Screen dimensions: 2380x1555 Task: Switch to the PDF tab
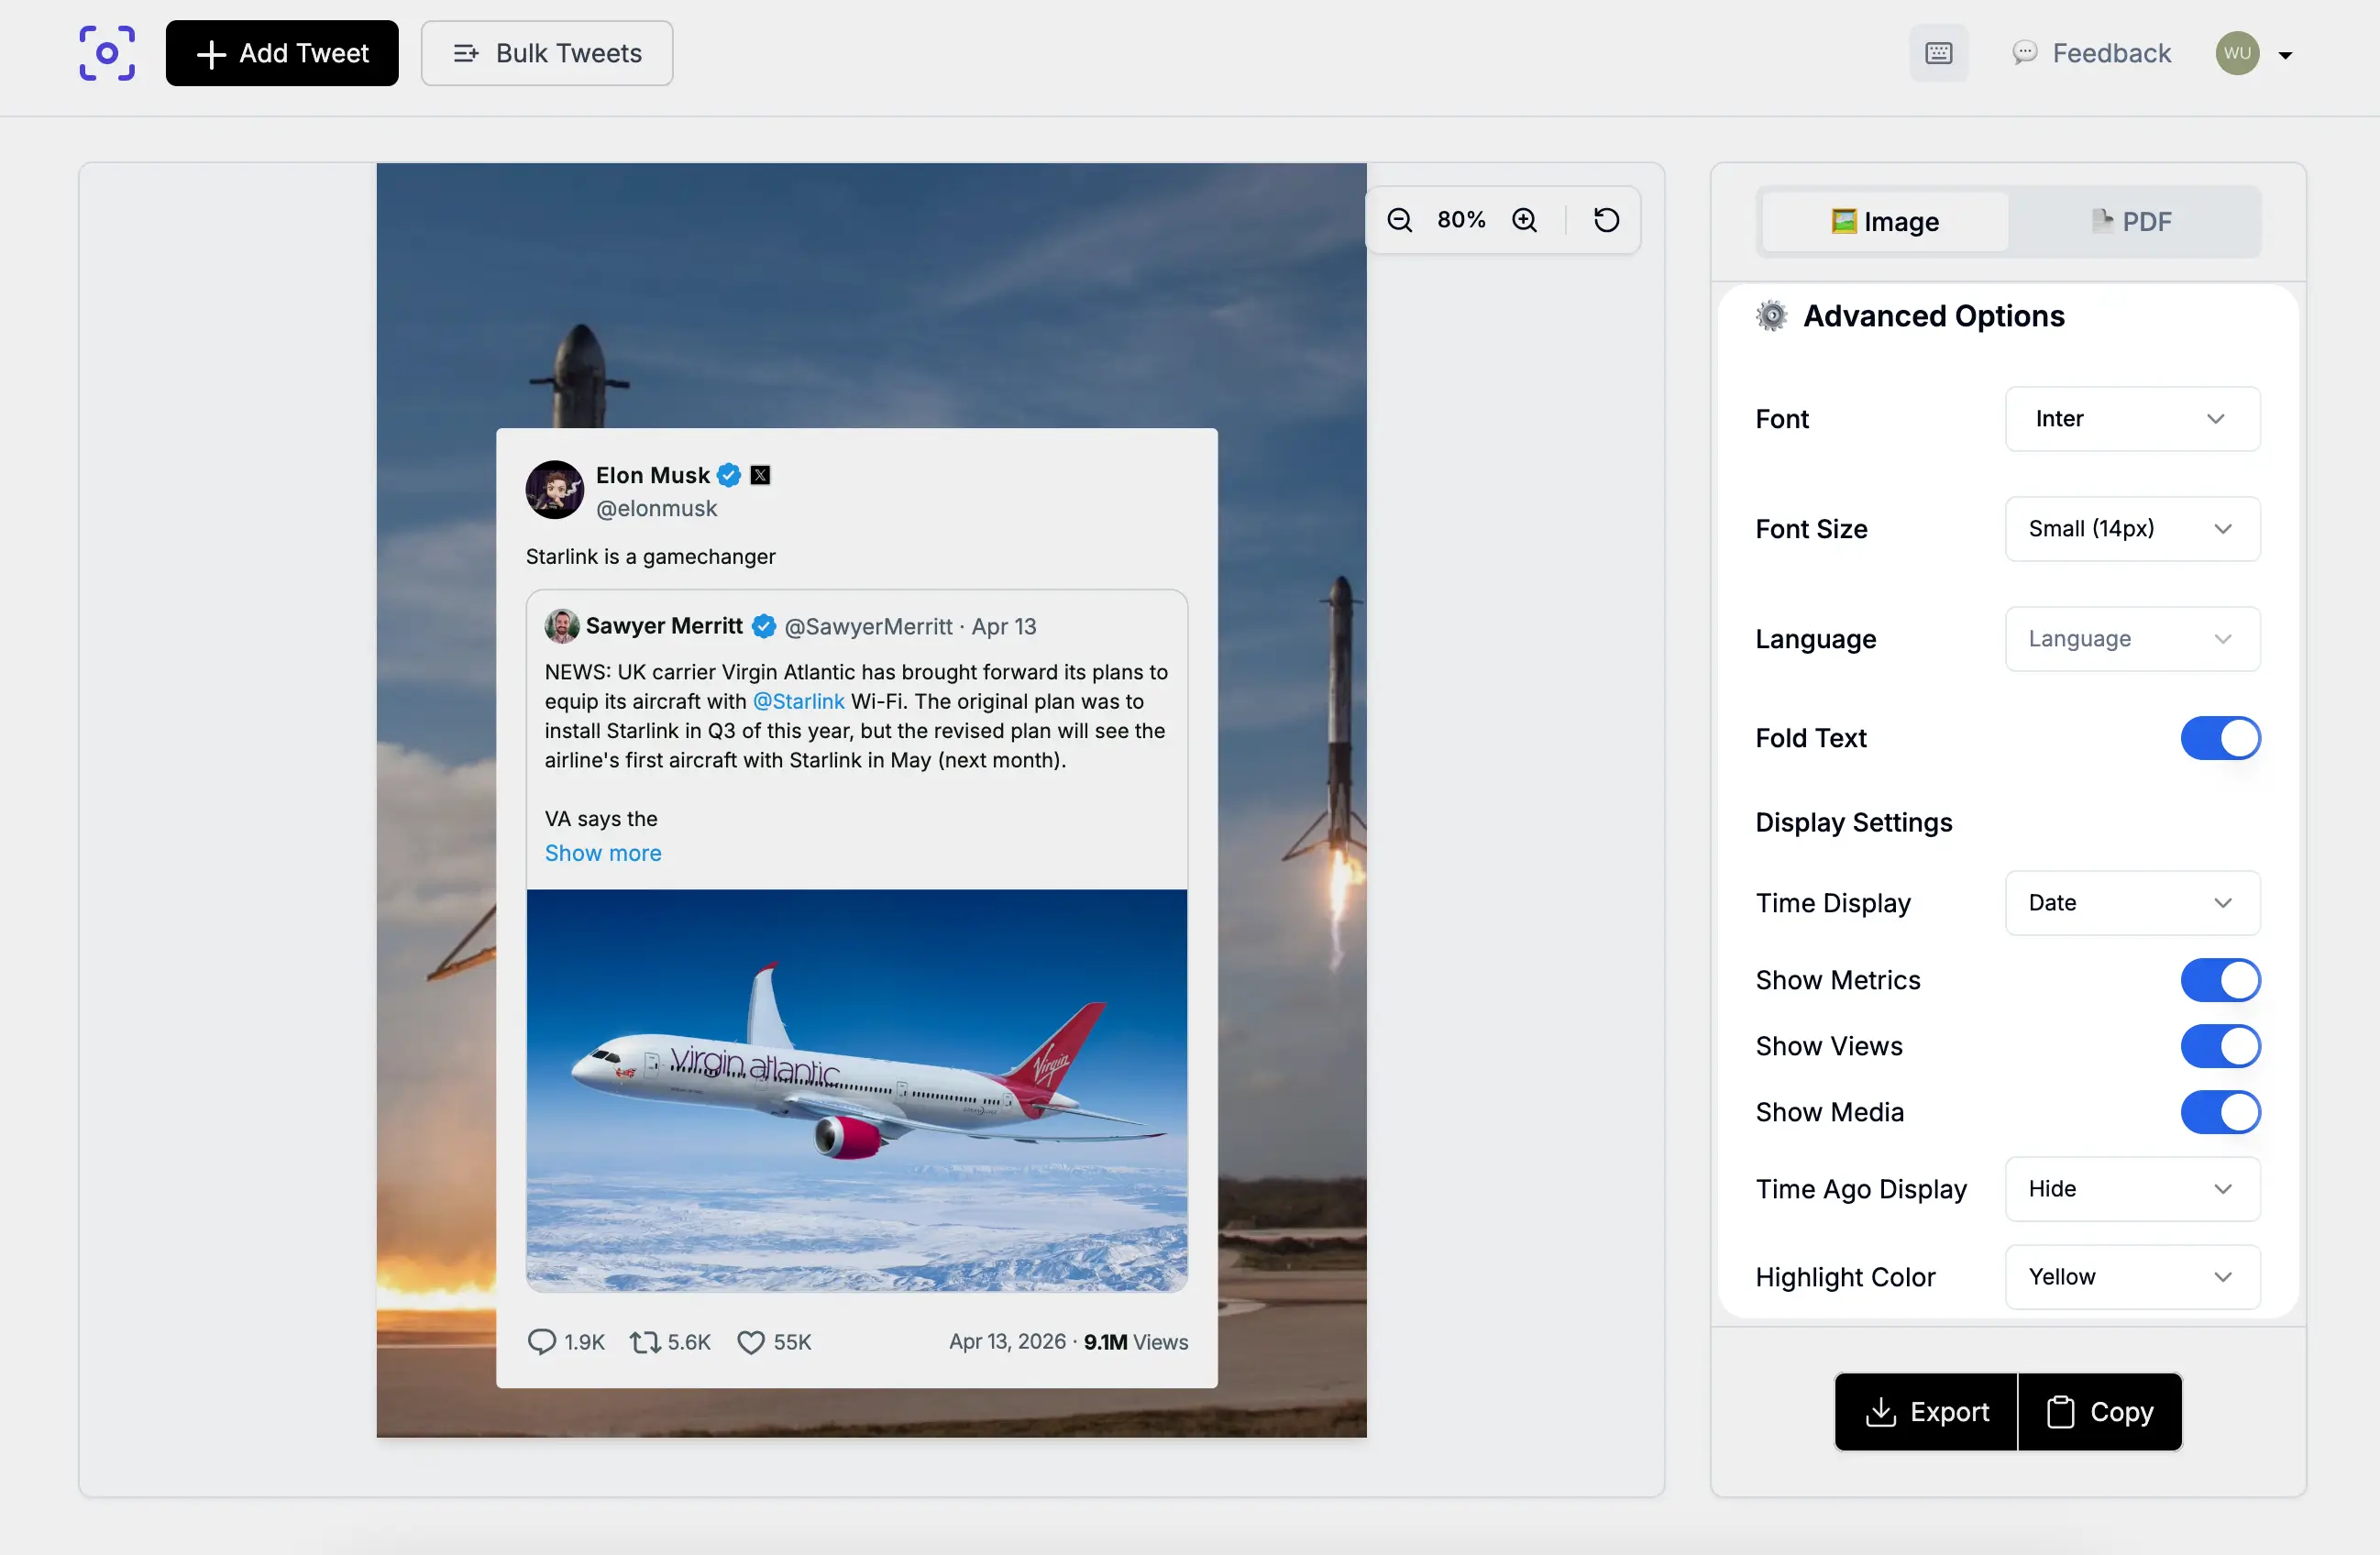pos(2132,221)
